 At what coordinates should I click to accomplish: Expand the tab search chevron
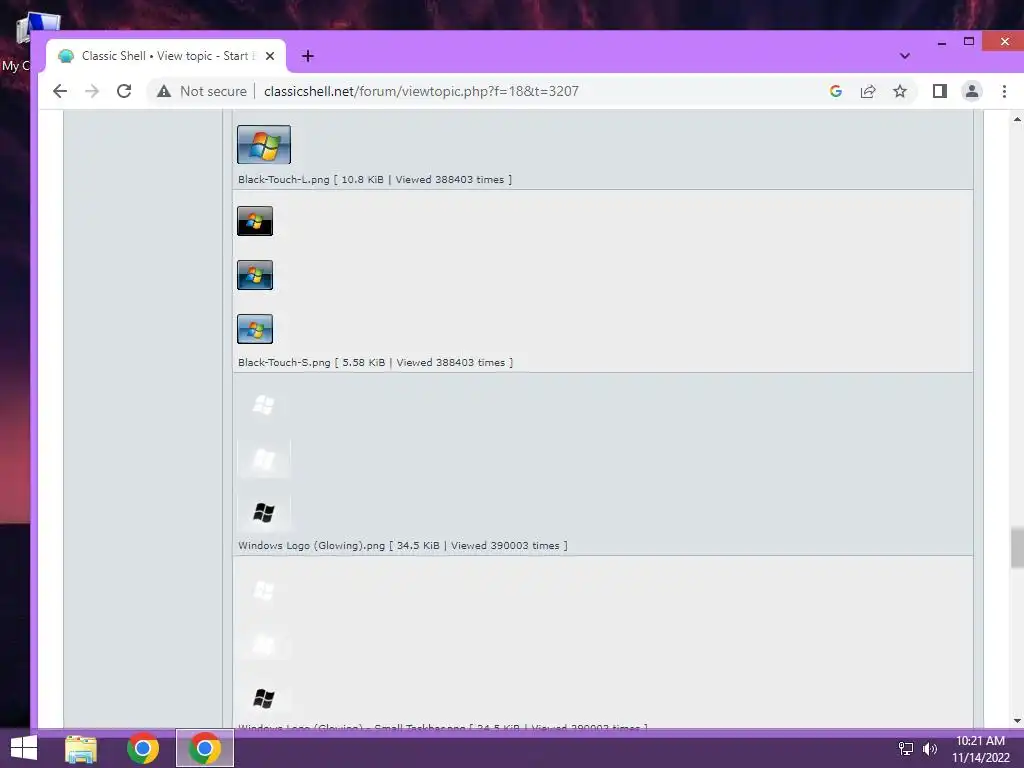click(x=904, y=56)
